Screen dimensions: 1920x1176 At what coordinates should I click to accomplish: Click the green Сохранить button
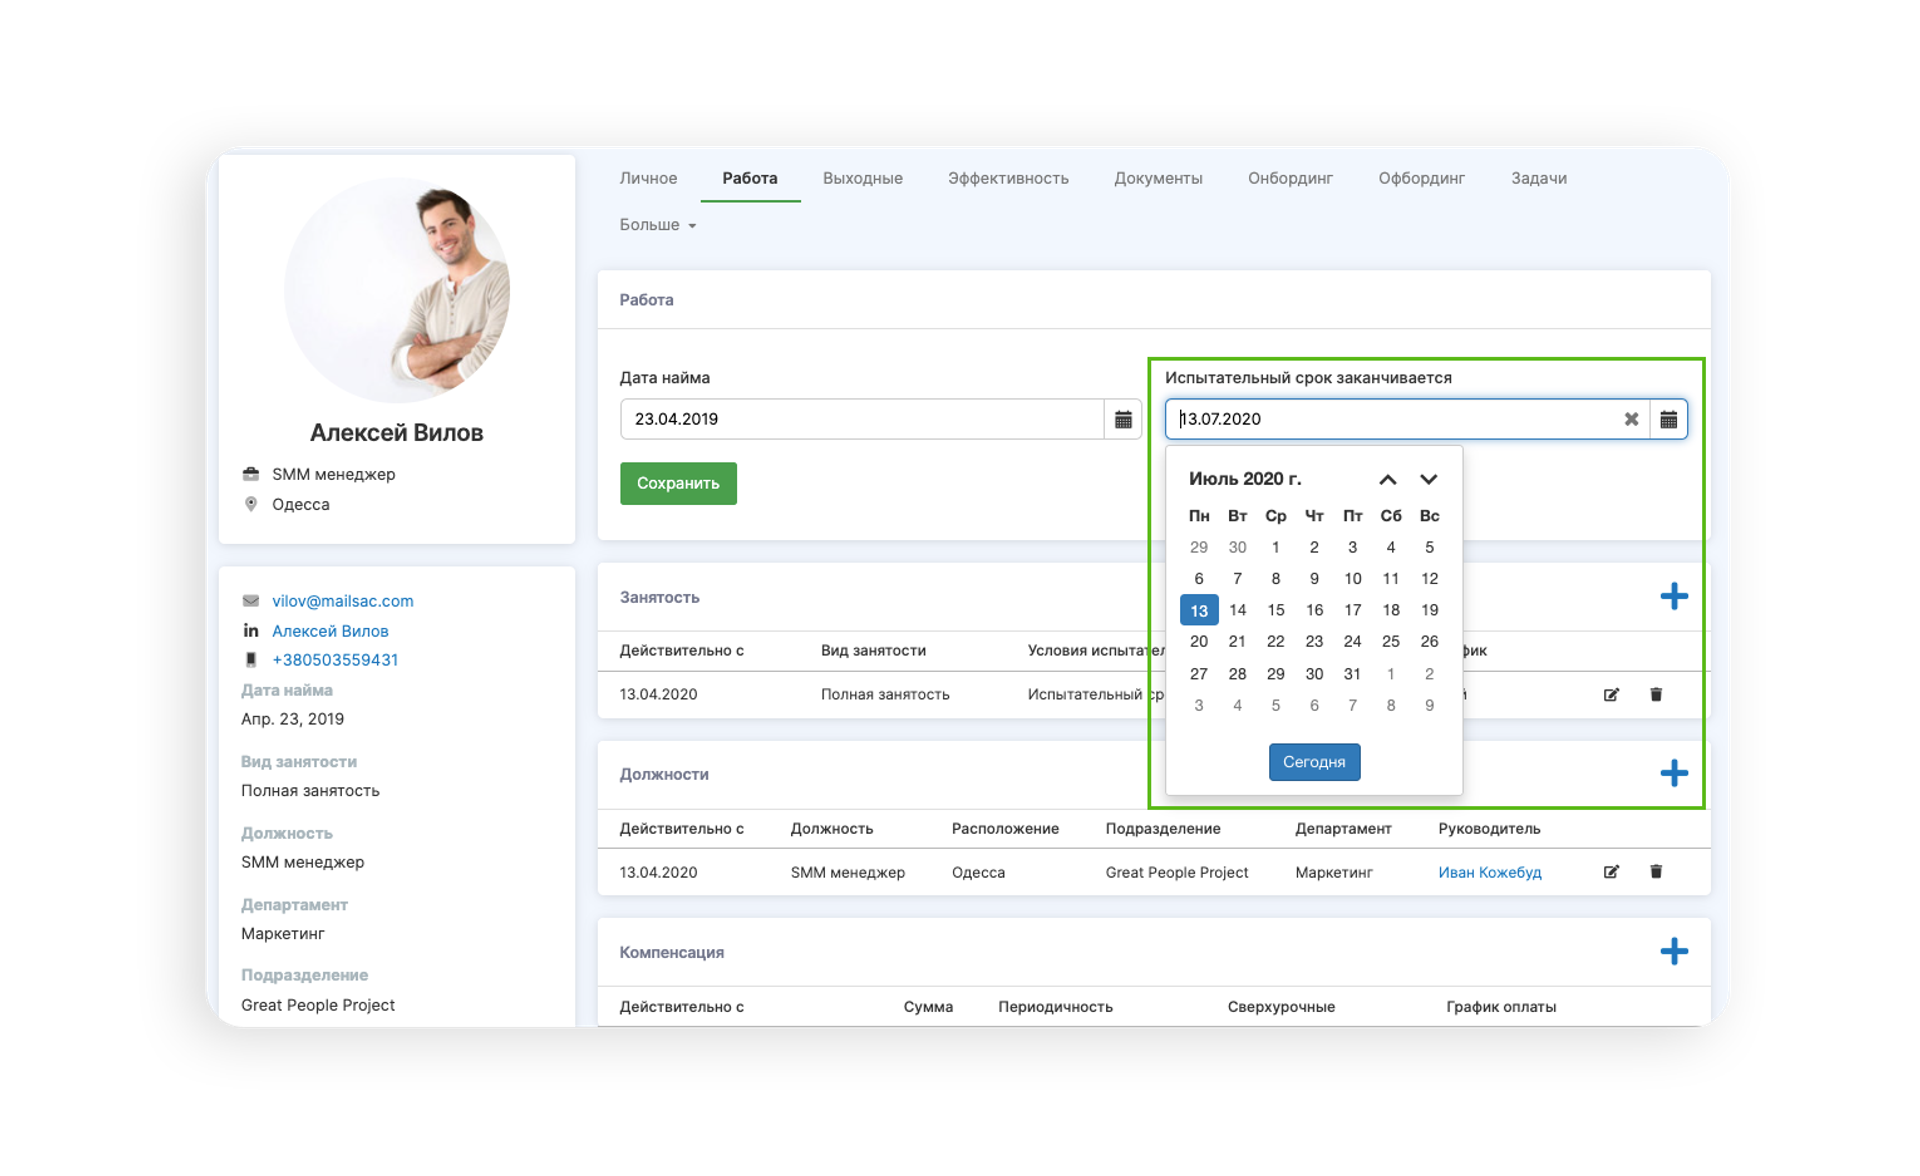pyautogui.click(x=678, y=483)
